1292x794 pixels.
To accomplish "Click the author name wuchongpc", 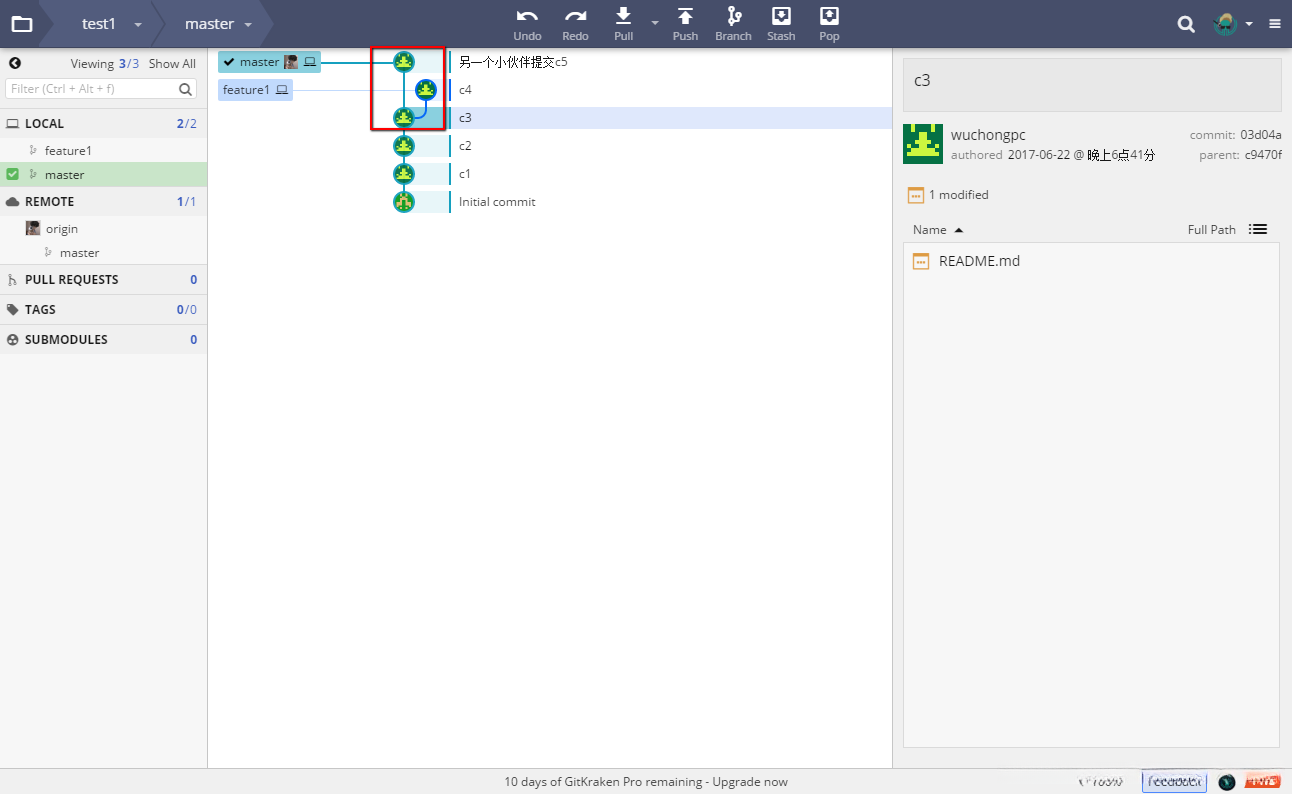I will point(988,135).
